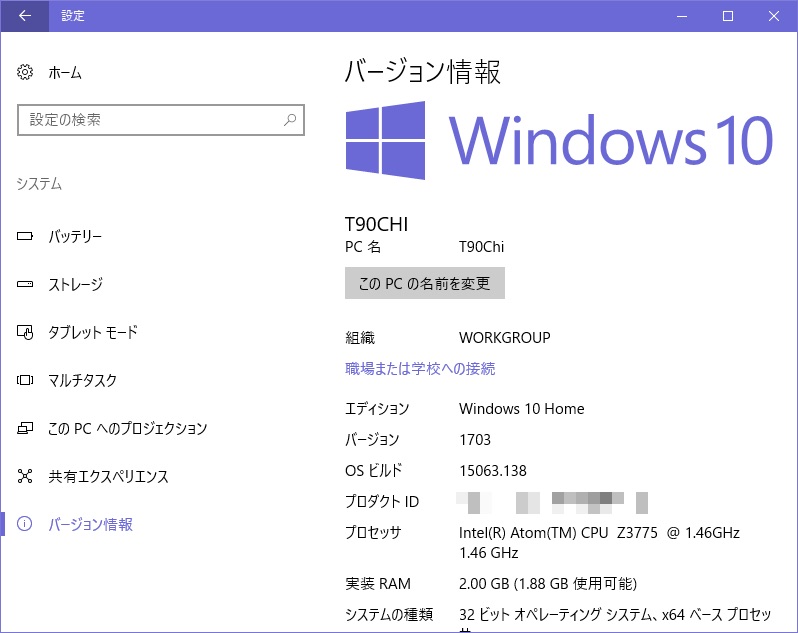Image resolution: width=798 pixels, height=633 pixels.
Task: Open この PC へのプロジェクション
Action: coord(128,428)
